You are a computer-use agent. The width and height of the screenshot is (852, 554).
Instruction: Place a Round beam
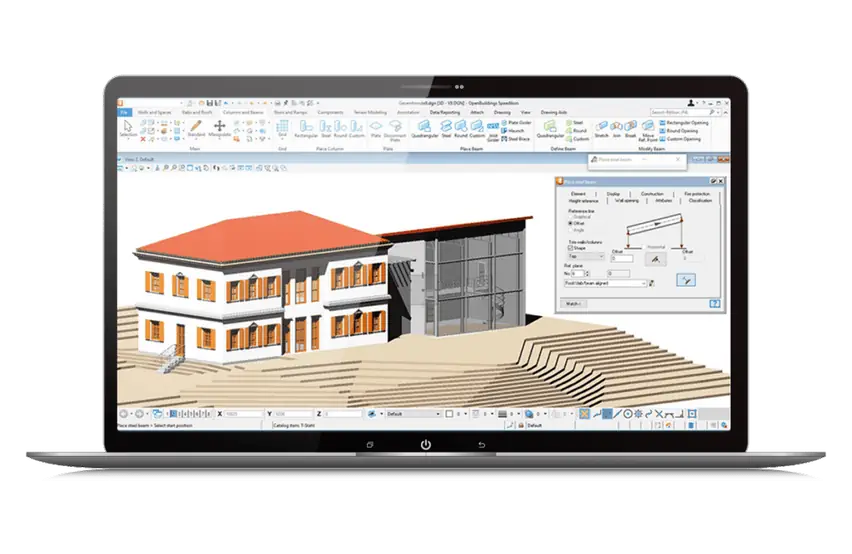pyautogui.click(x=461, y=129)
